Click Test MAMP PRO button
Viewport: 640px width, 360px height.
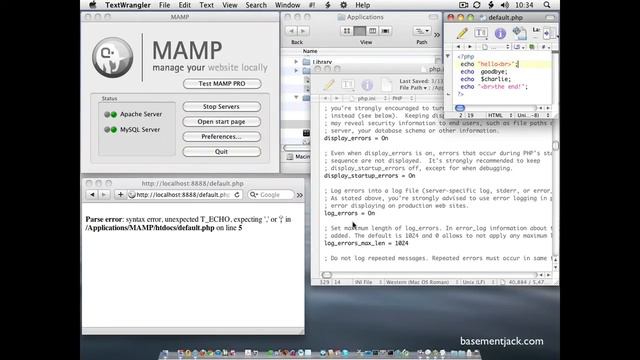[222, 83]
